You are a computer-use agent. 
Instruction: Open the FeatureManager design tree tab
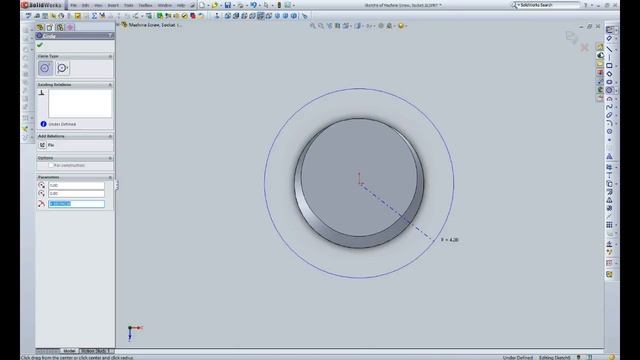(x=40, y=27)
